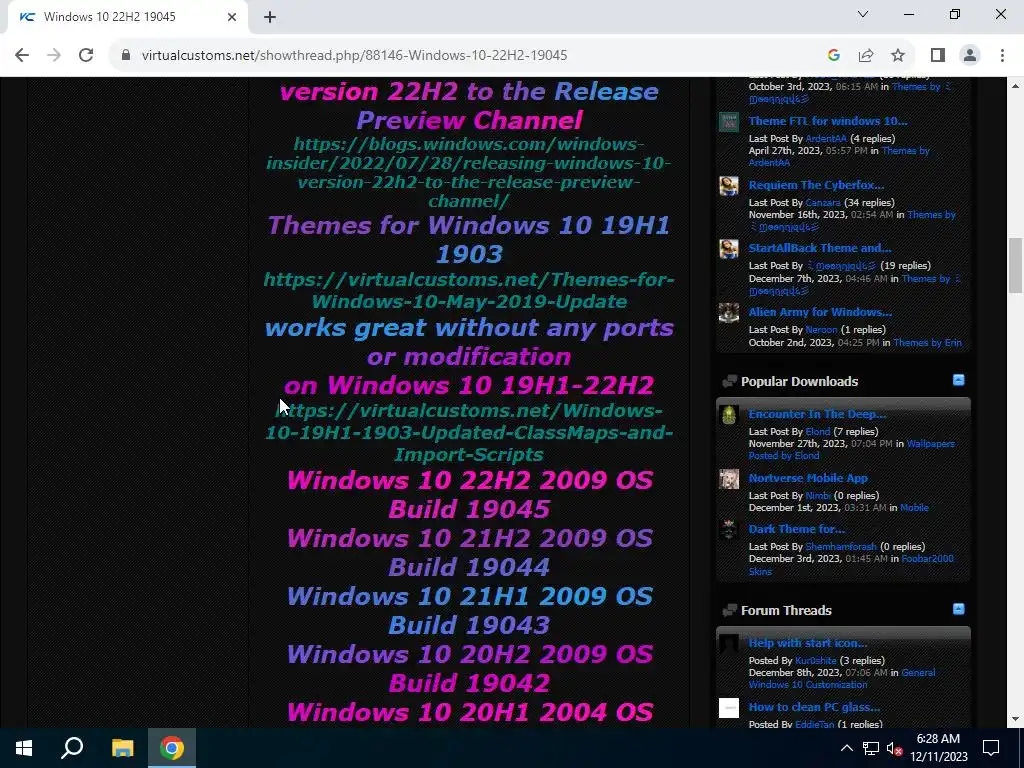Open the Chrome profile avatar menu
1024x768 pixels.
coord(970,55)
